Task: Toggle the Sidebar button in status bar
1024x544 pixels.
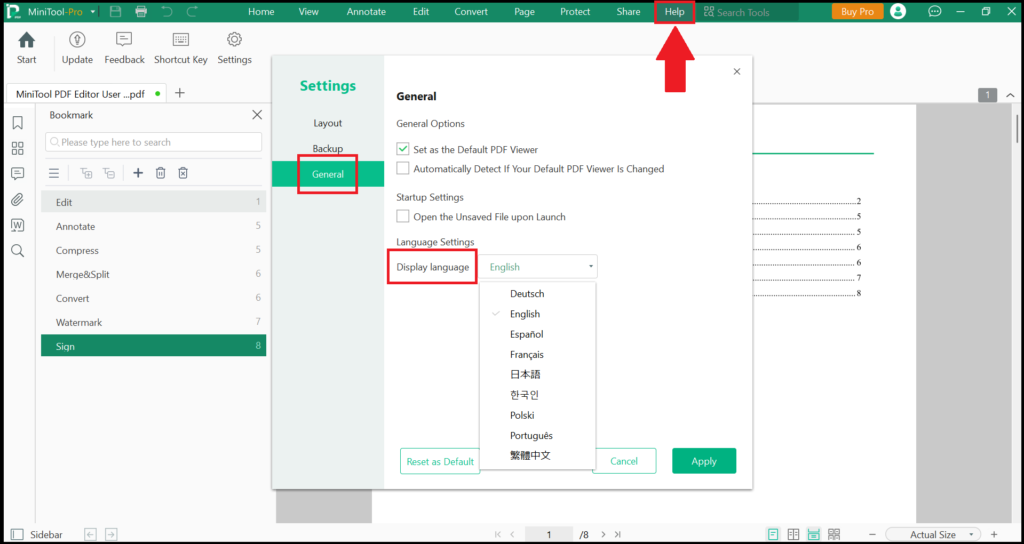Action: [x=37, y=534]
